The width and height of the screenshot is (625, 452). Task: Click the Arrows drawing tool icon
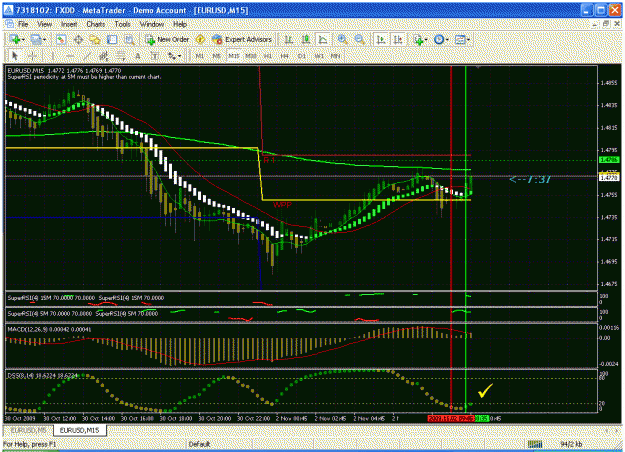click(172, 56)
